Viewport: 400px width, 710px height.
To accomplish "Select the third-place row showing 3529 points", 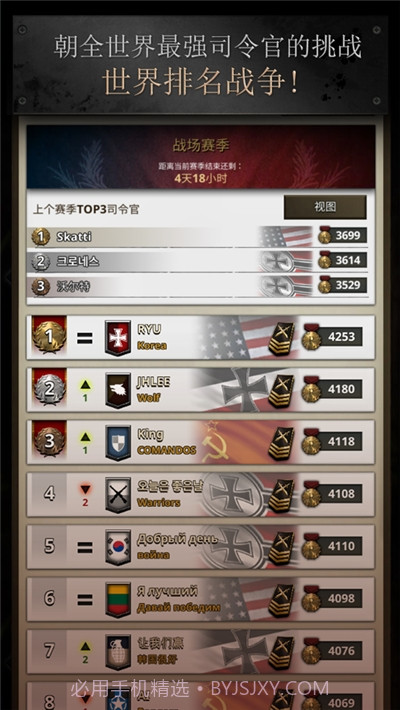I will (199, 286).
